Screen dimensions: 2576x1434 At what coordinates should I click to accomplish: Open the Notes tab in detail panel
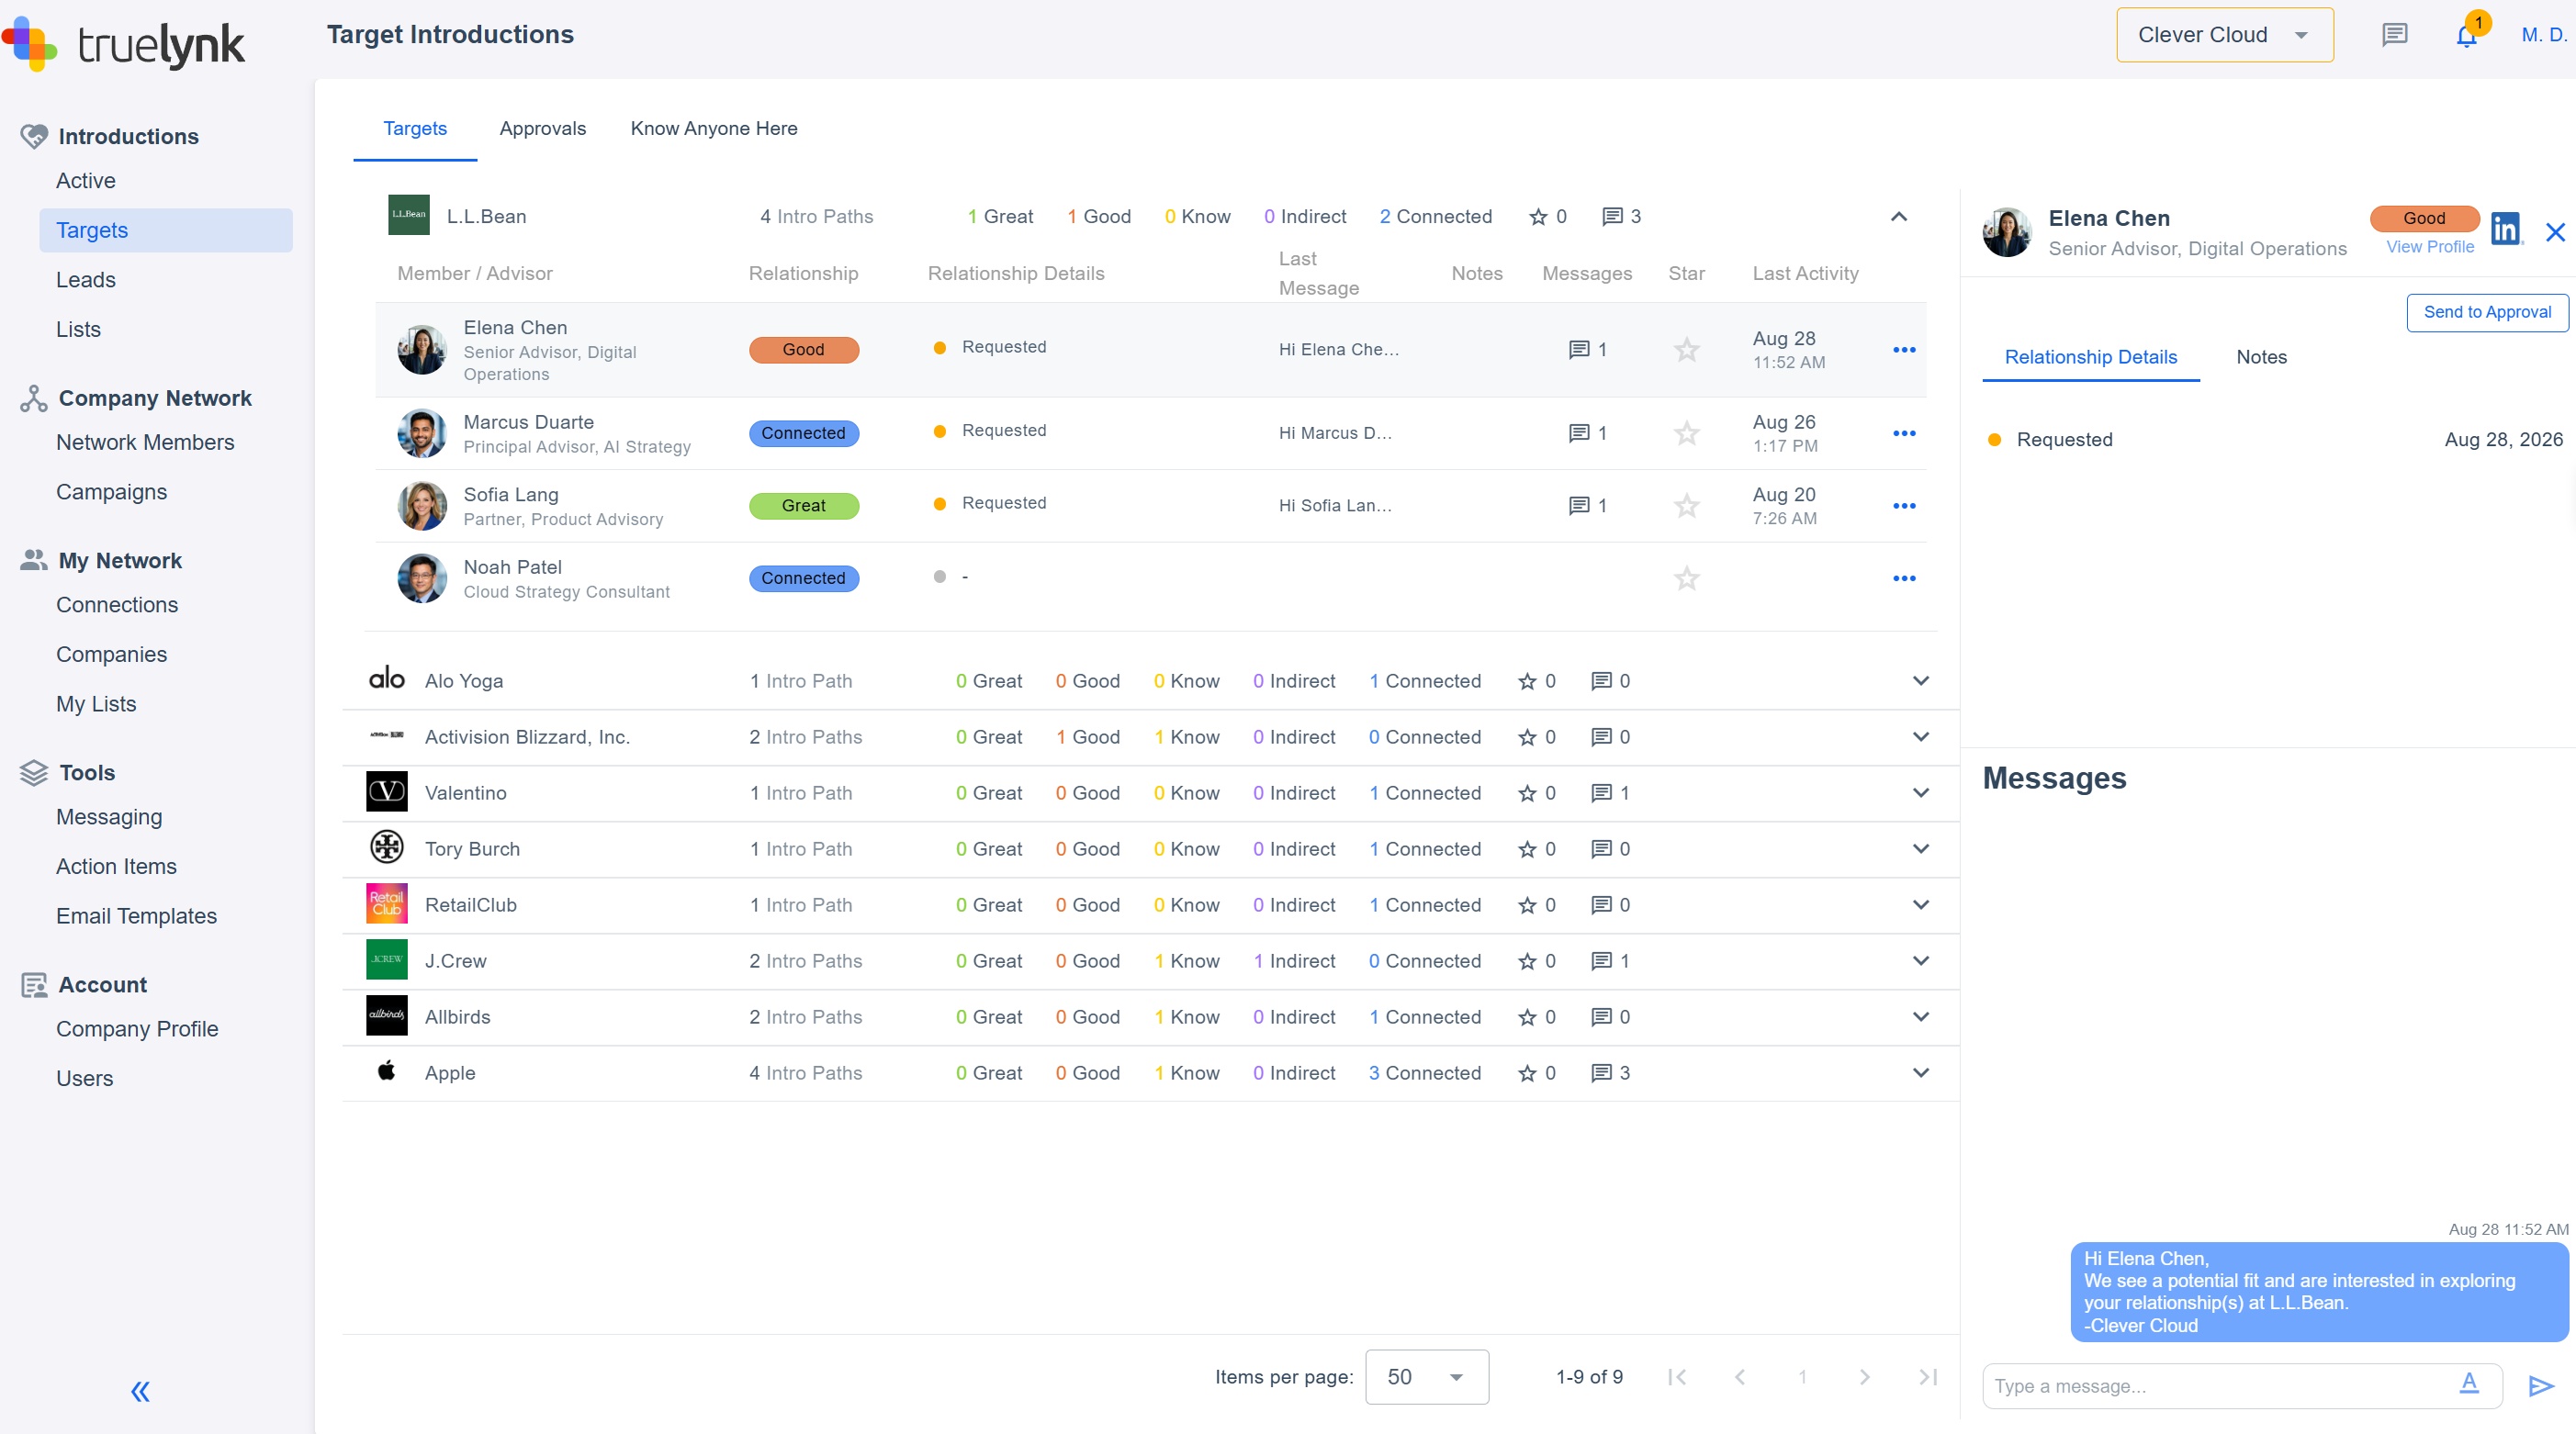(2261, 357)
